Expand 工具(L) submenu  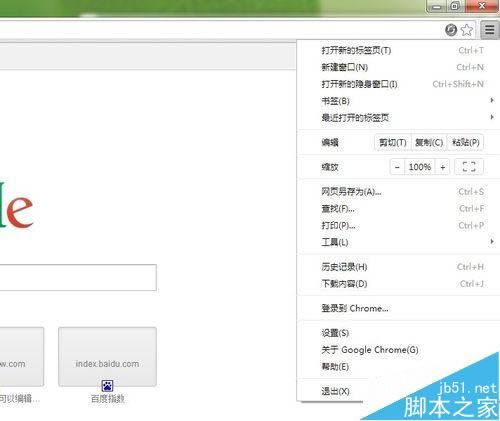click(x=398, y=242)
